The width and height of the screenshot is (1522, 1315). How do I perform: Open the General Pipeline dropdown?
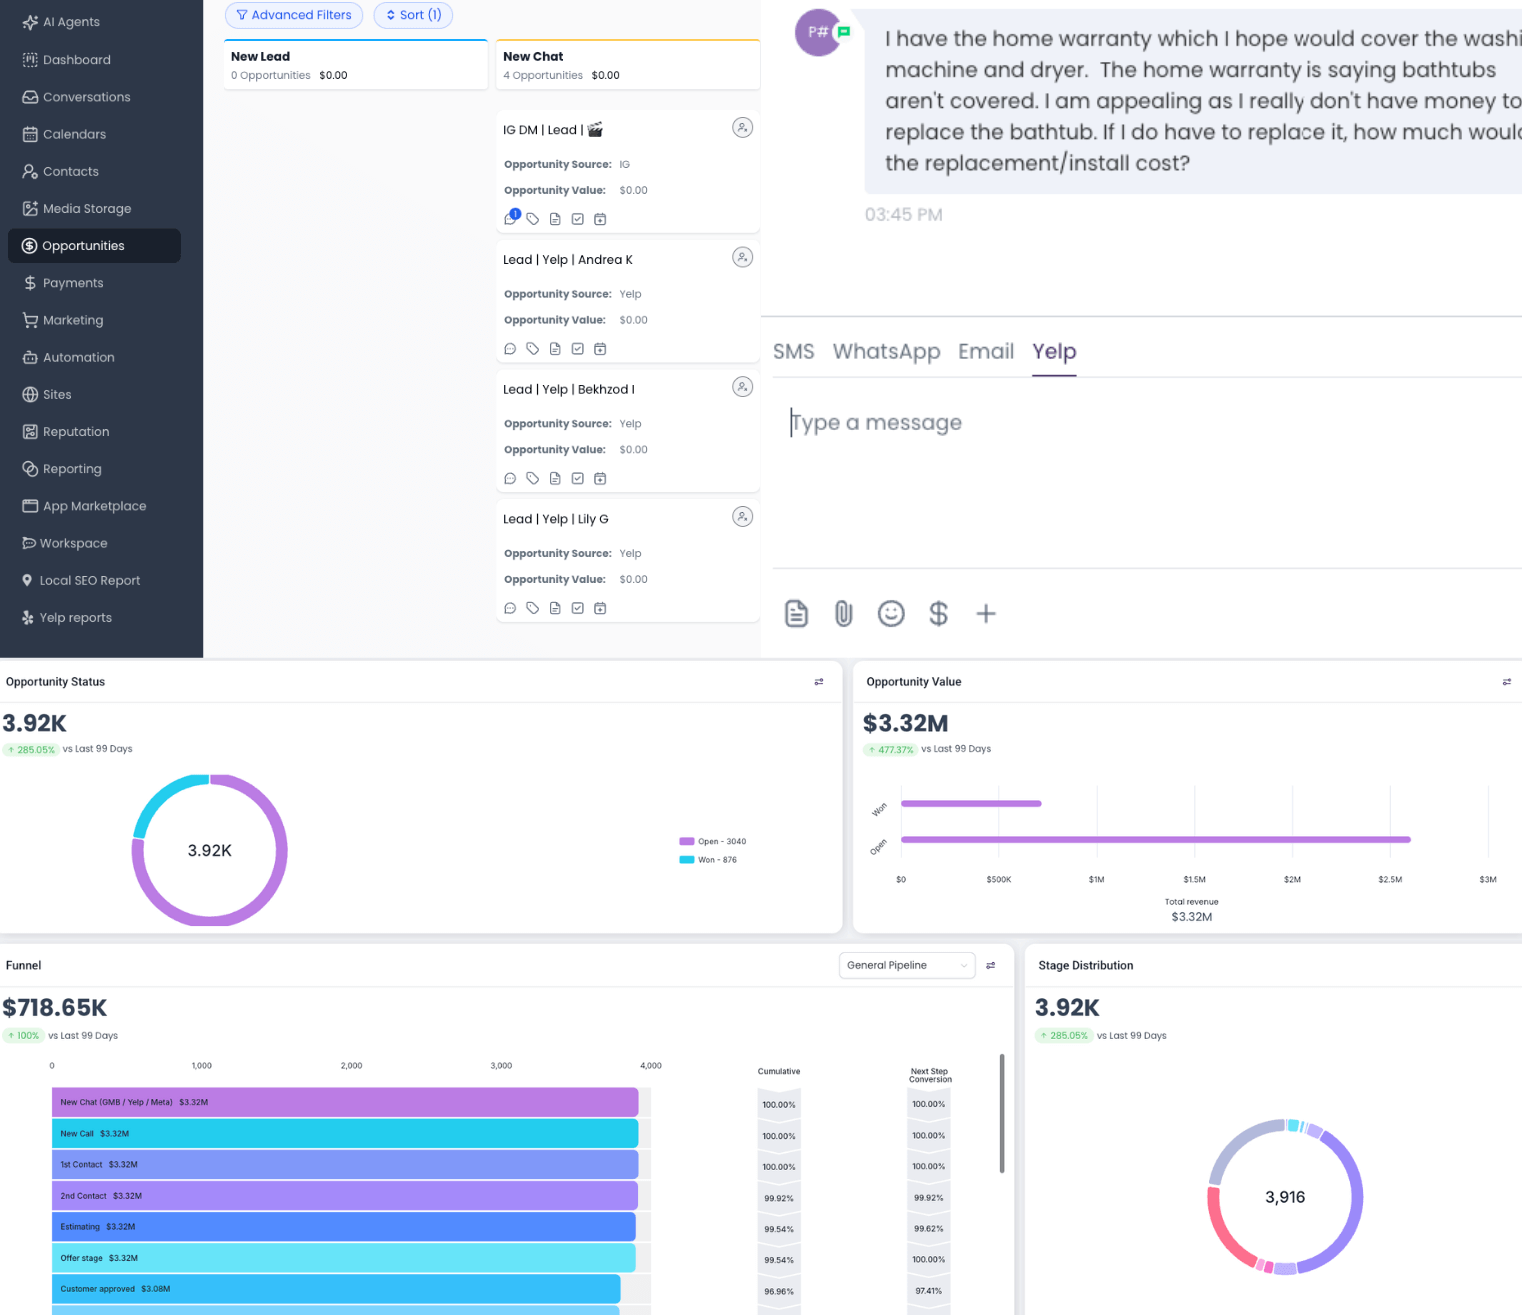(x=906, y=965)
